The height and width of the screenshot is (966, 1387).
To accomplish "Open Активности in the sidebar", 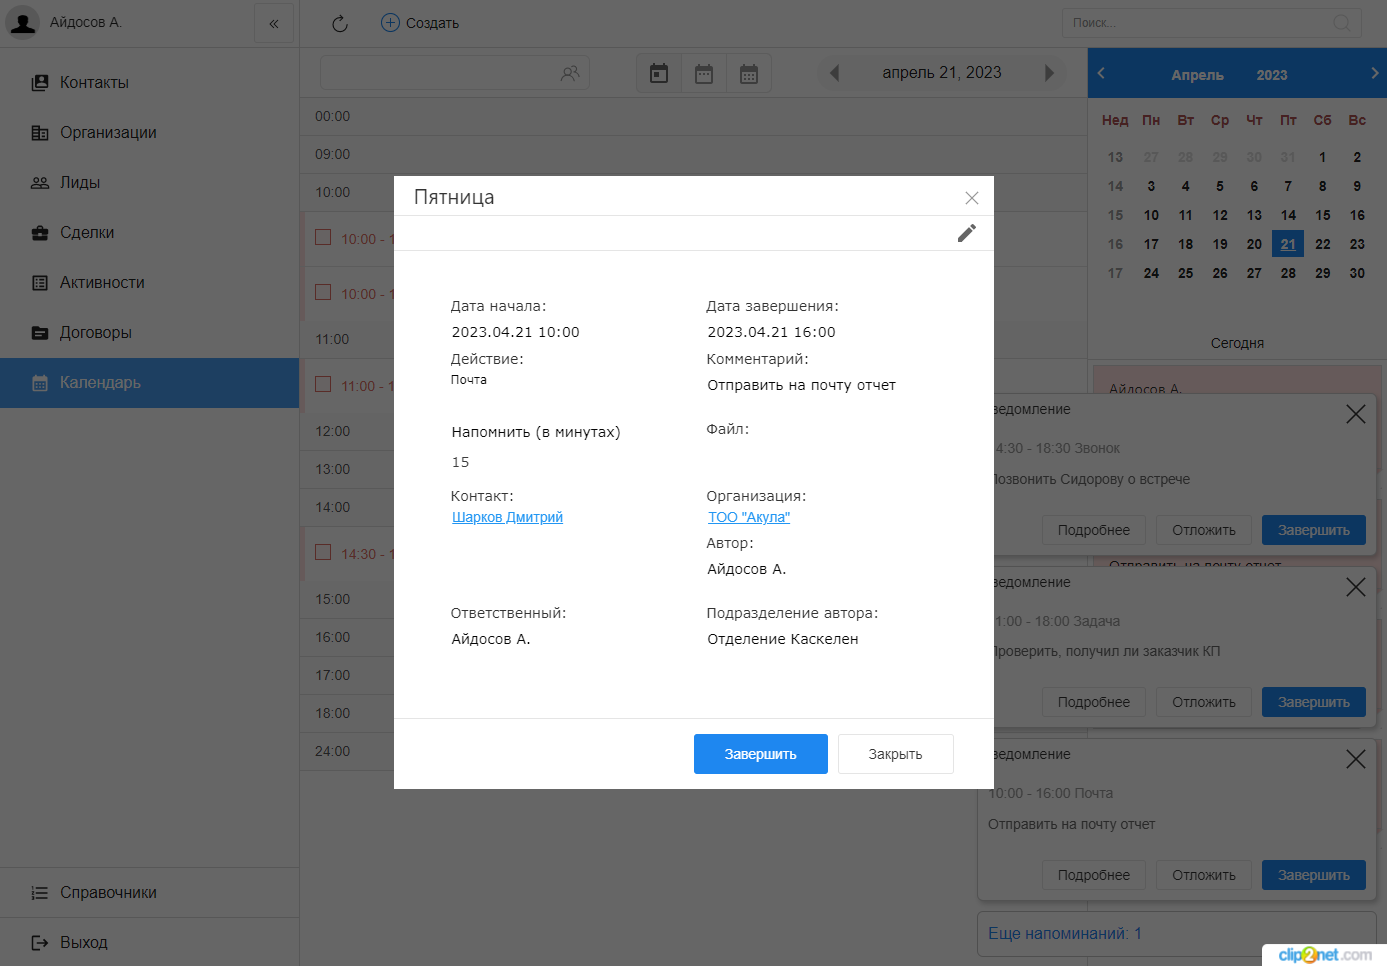I will click(x=150, y=283).
